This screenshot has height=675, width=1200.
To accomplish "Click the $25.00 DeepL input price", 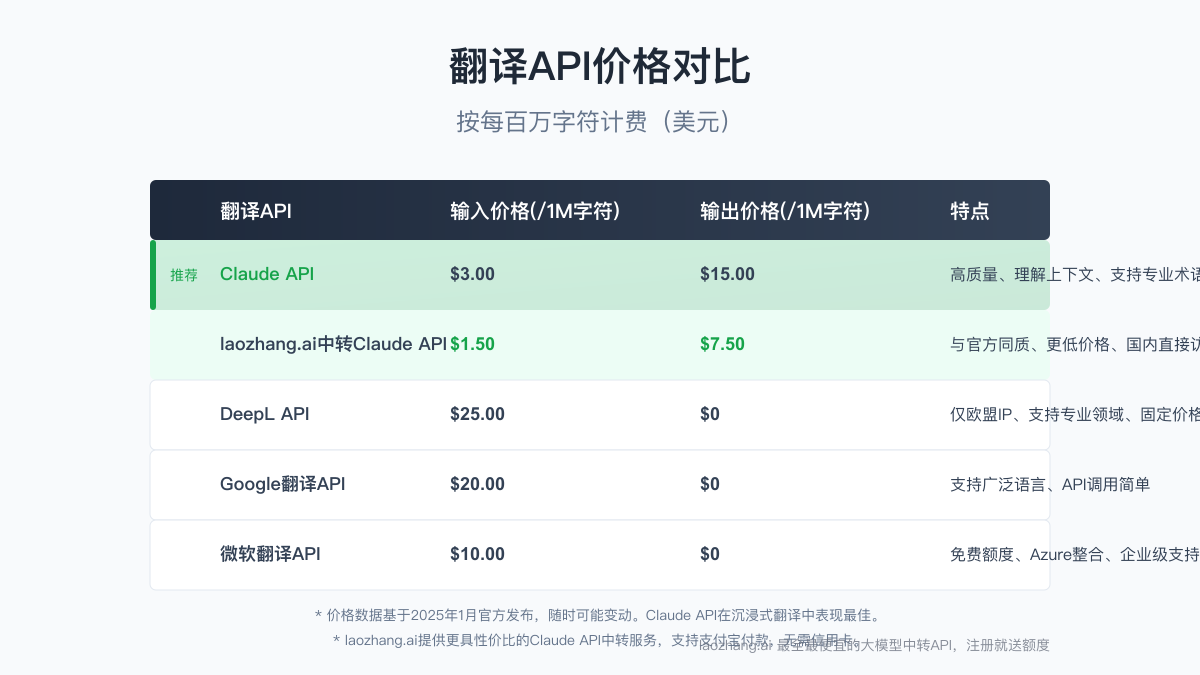I will [x=477, y=414].
